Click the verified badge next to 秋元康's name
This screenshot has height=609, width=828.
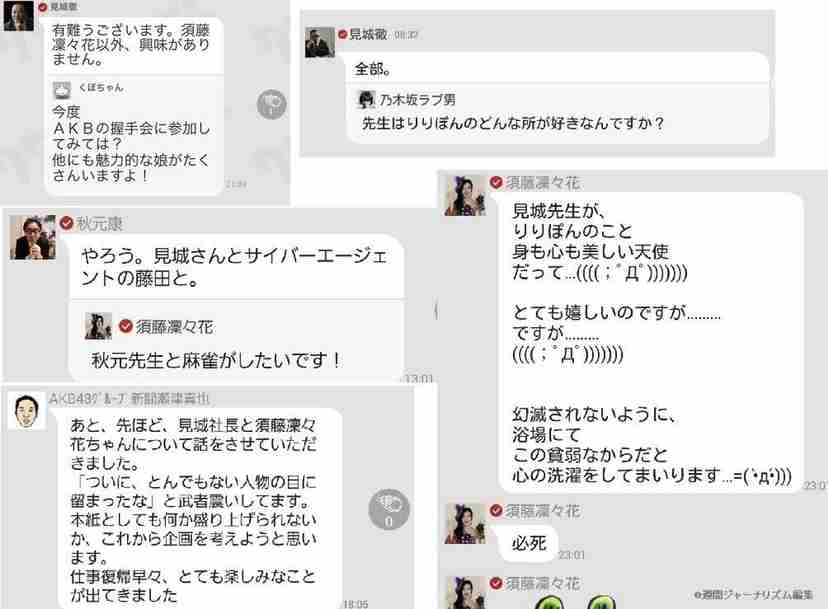pyautogui.click(x=67, y=223)
